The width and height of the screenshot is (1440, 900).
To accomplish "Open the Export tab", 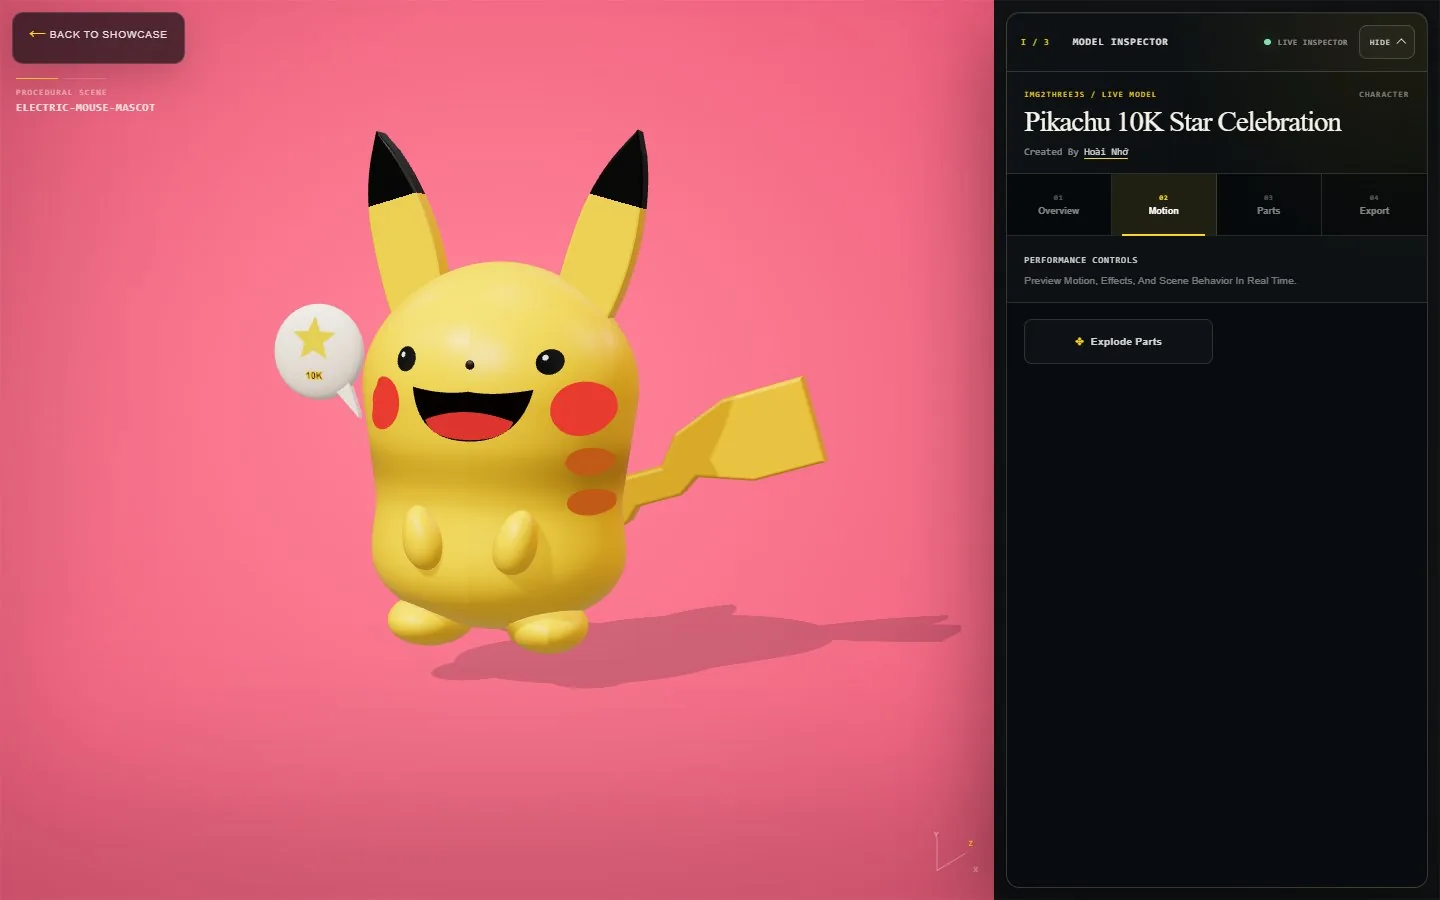I will pyautogui.click(x=1374, y=205).
